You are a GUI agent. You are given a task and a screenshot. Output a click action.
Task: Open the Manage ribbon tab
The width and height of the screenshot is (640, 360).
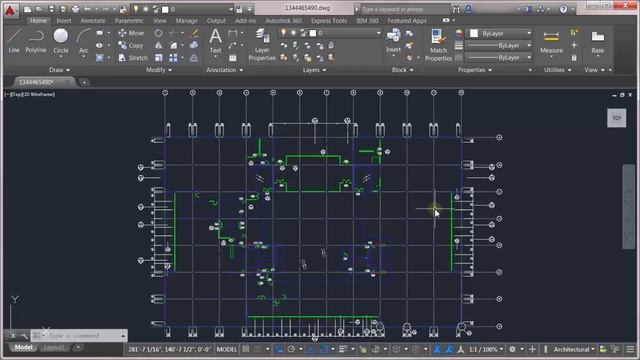click(187, 20)
